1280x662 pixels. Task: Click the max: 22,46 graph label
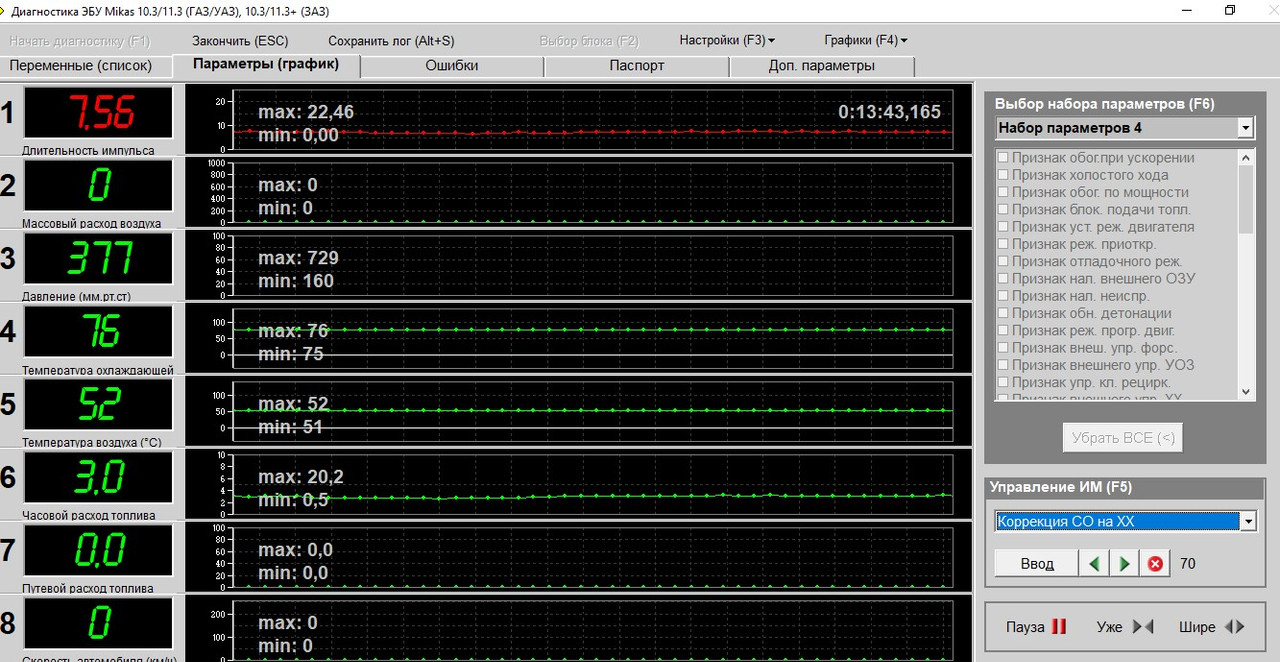tap(306, 112)
